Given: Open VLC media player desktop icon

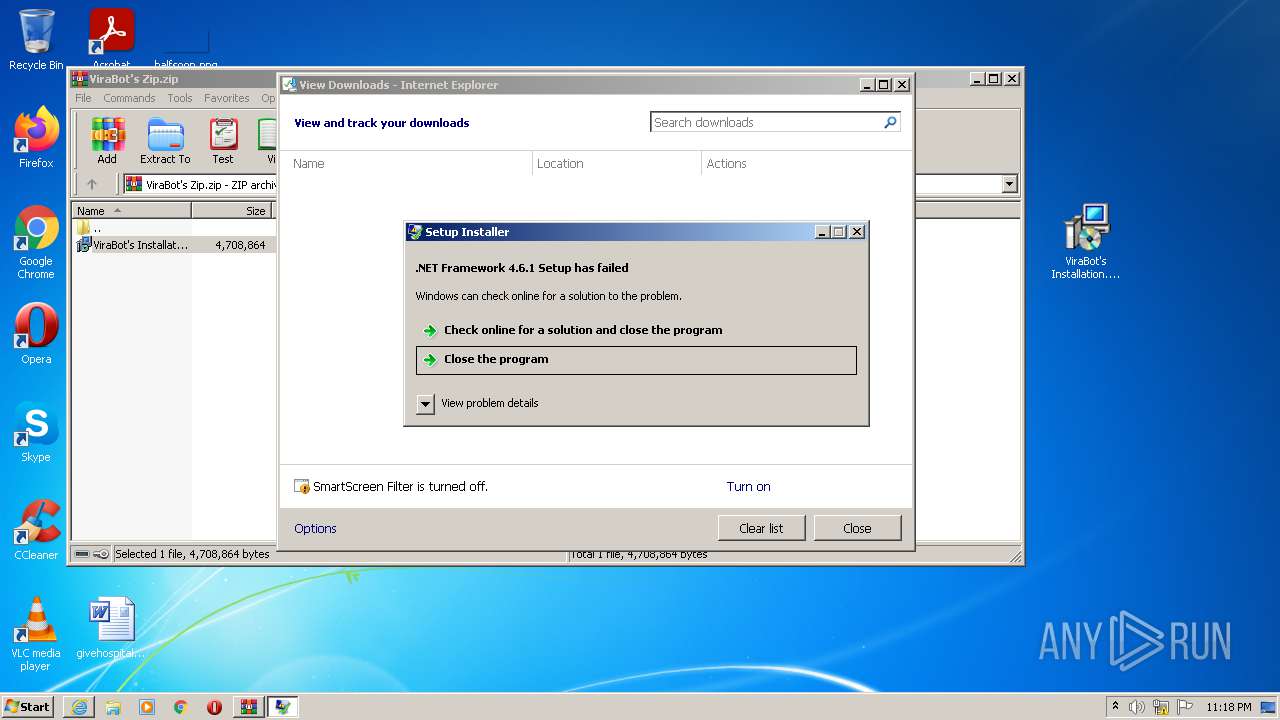Looking at the screenshot, I should point(36,634).
